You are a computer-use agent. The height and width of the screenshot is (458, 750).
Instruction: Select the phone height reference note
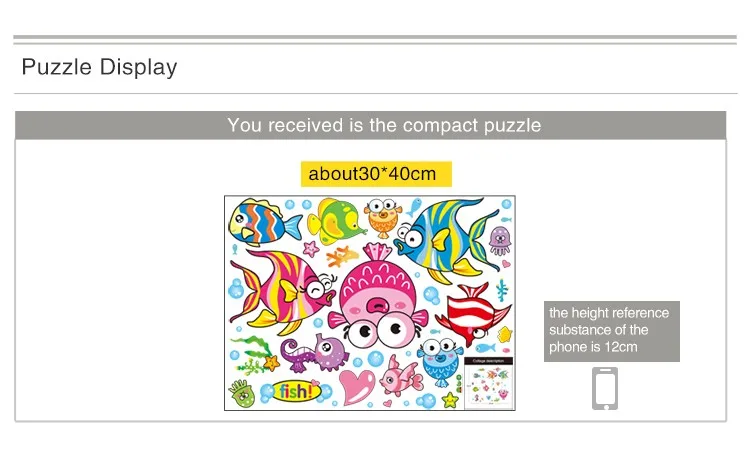(611, 331)
